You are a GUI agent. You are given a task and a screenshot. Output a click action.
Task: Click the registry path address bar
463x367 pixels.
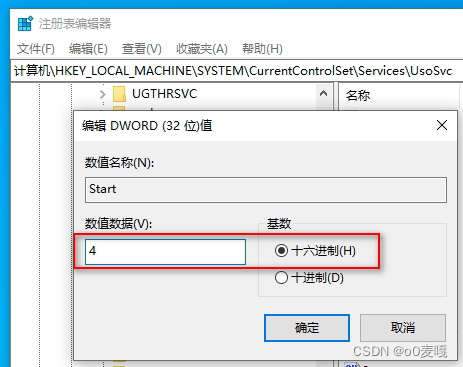pos(237,71)
